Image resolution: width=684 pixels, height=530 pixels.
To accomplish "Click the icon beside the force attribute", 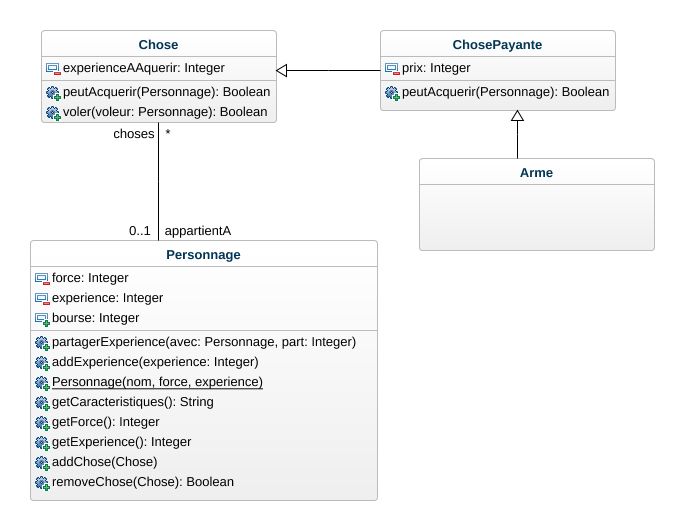I will tap(42, 278).
